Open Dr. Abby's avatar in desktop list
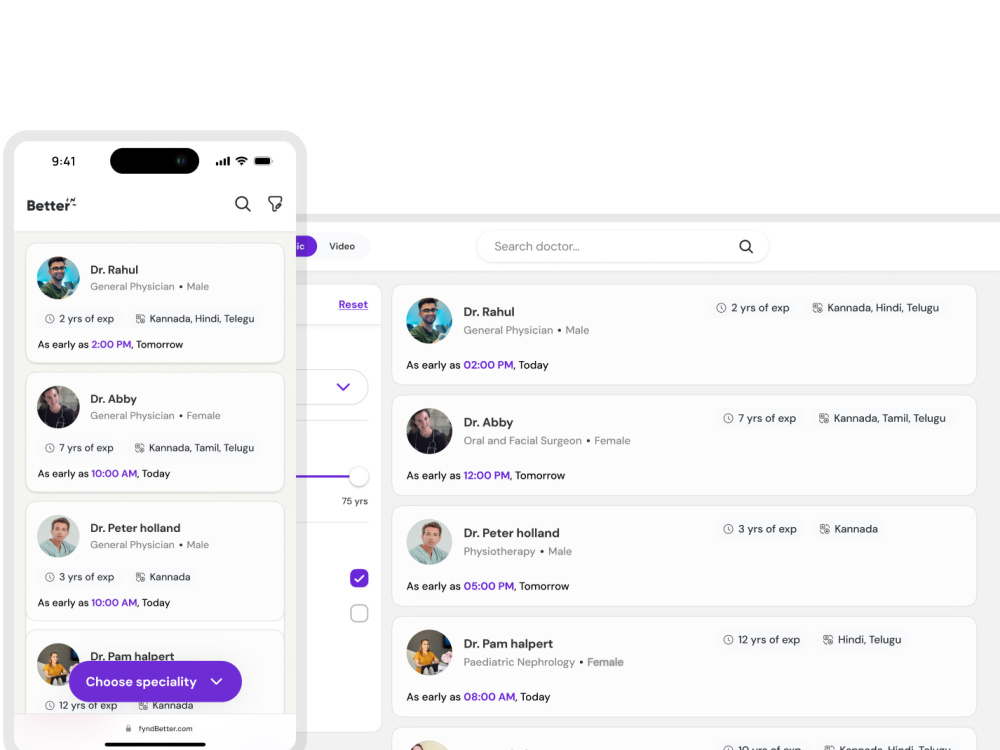This screenshot has width=1000, height=750. pyautogui.click(x=429, y=431)
